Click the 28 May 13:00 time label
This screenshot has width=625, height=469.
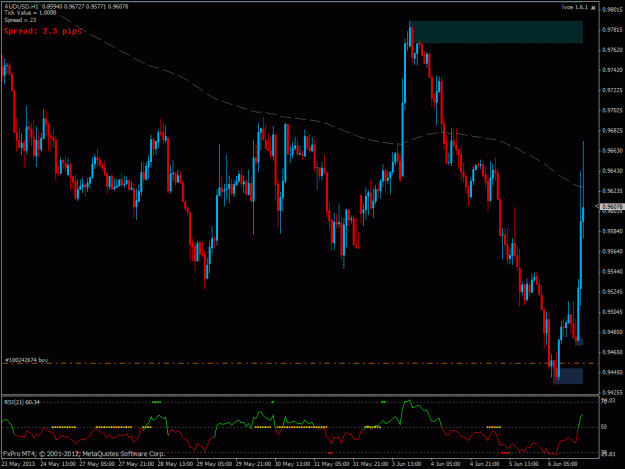[x=175, y=464]
